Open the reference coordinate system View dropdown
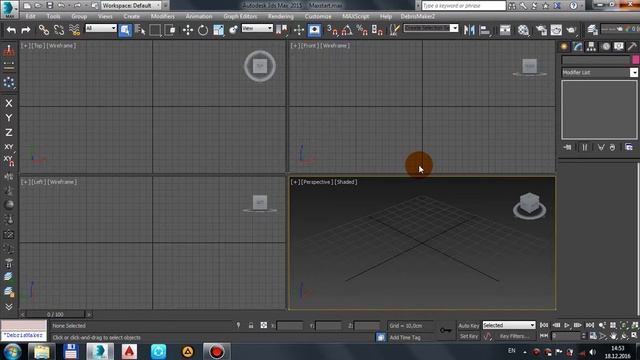Viewport: 640px width, 360px height. coord(257,28)
